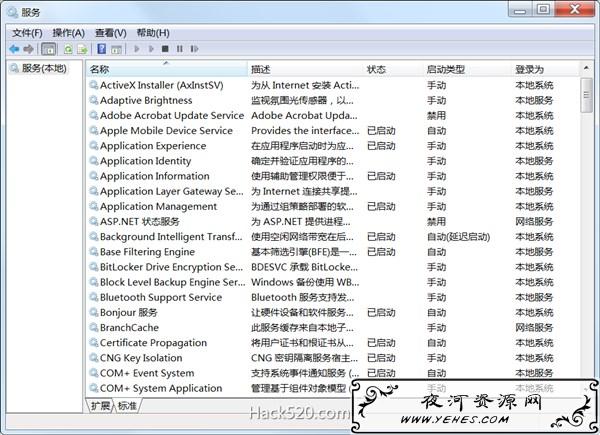Screen dimensions: 600x435
Task: Click 已启动 status of Apple Mobile Device
Action: (x=381, y=130)
